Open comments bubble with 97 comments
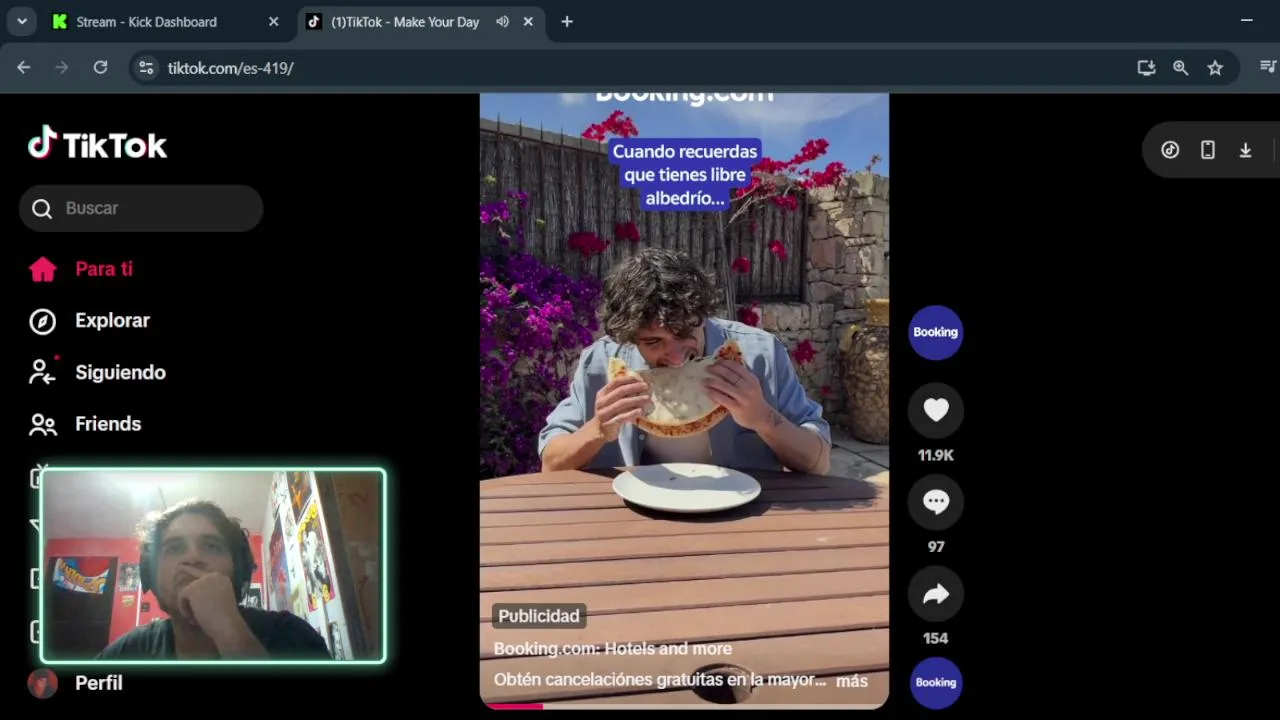The height and width of the screenshot is (720, 1280). [x=936, y=502]
